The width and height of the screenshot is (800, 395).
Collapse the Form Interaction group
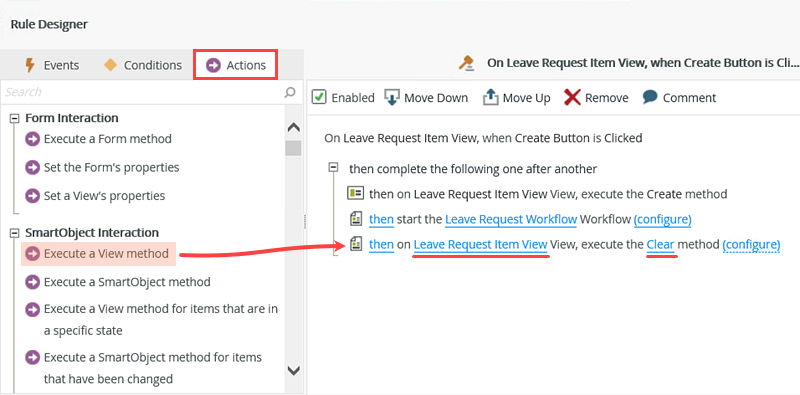pos(14,118)
